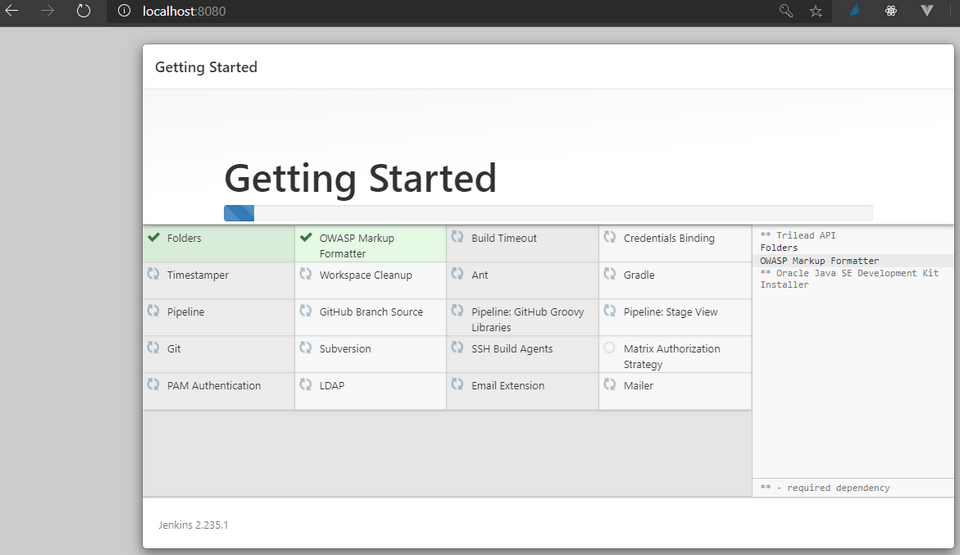Click the spinner icon beside Build Timeout
This screenshot has height=555, width=960.
coord(457,236)
